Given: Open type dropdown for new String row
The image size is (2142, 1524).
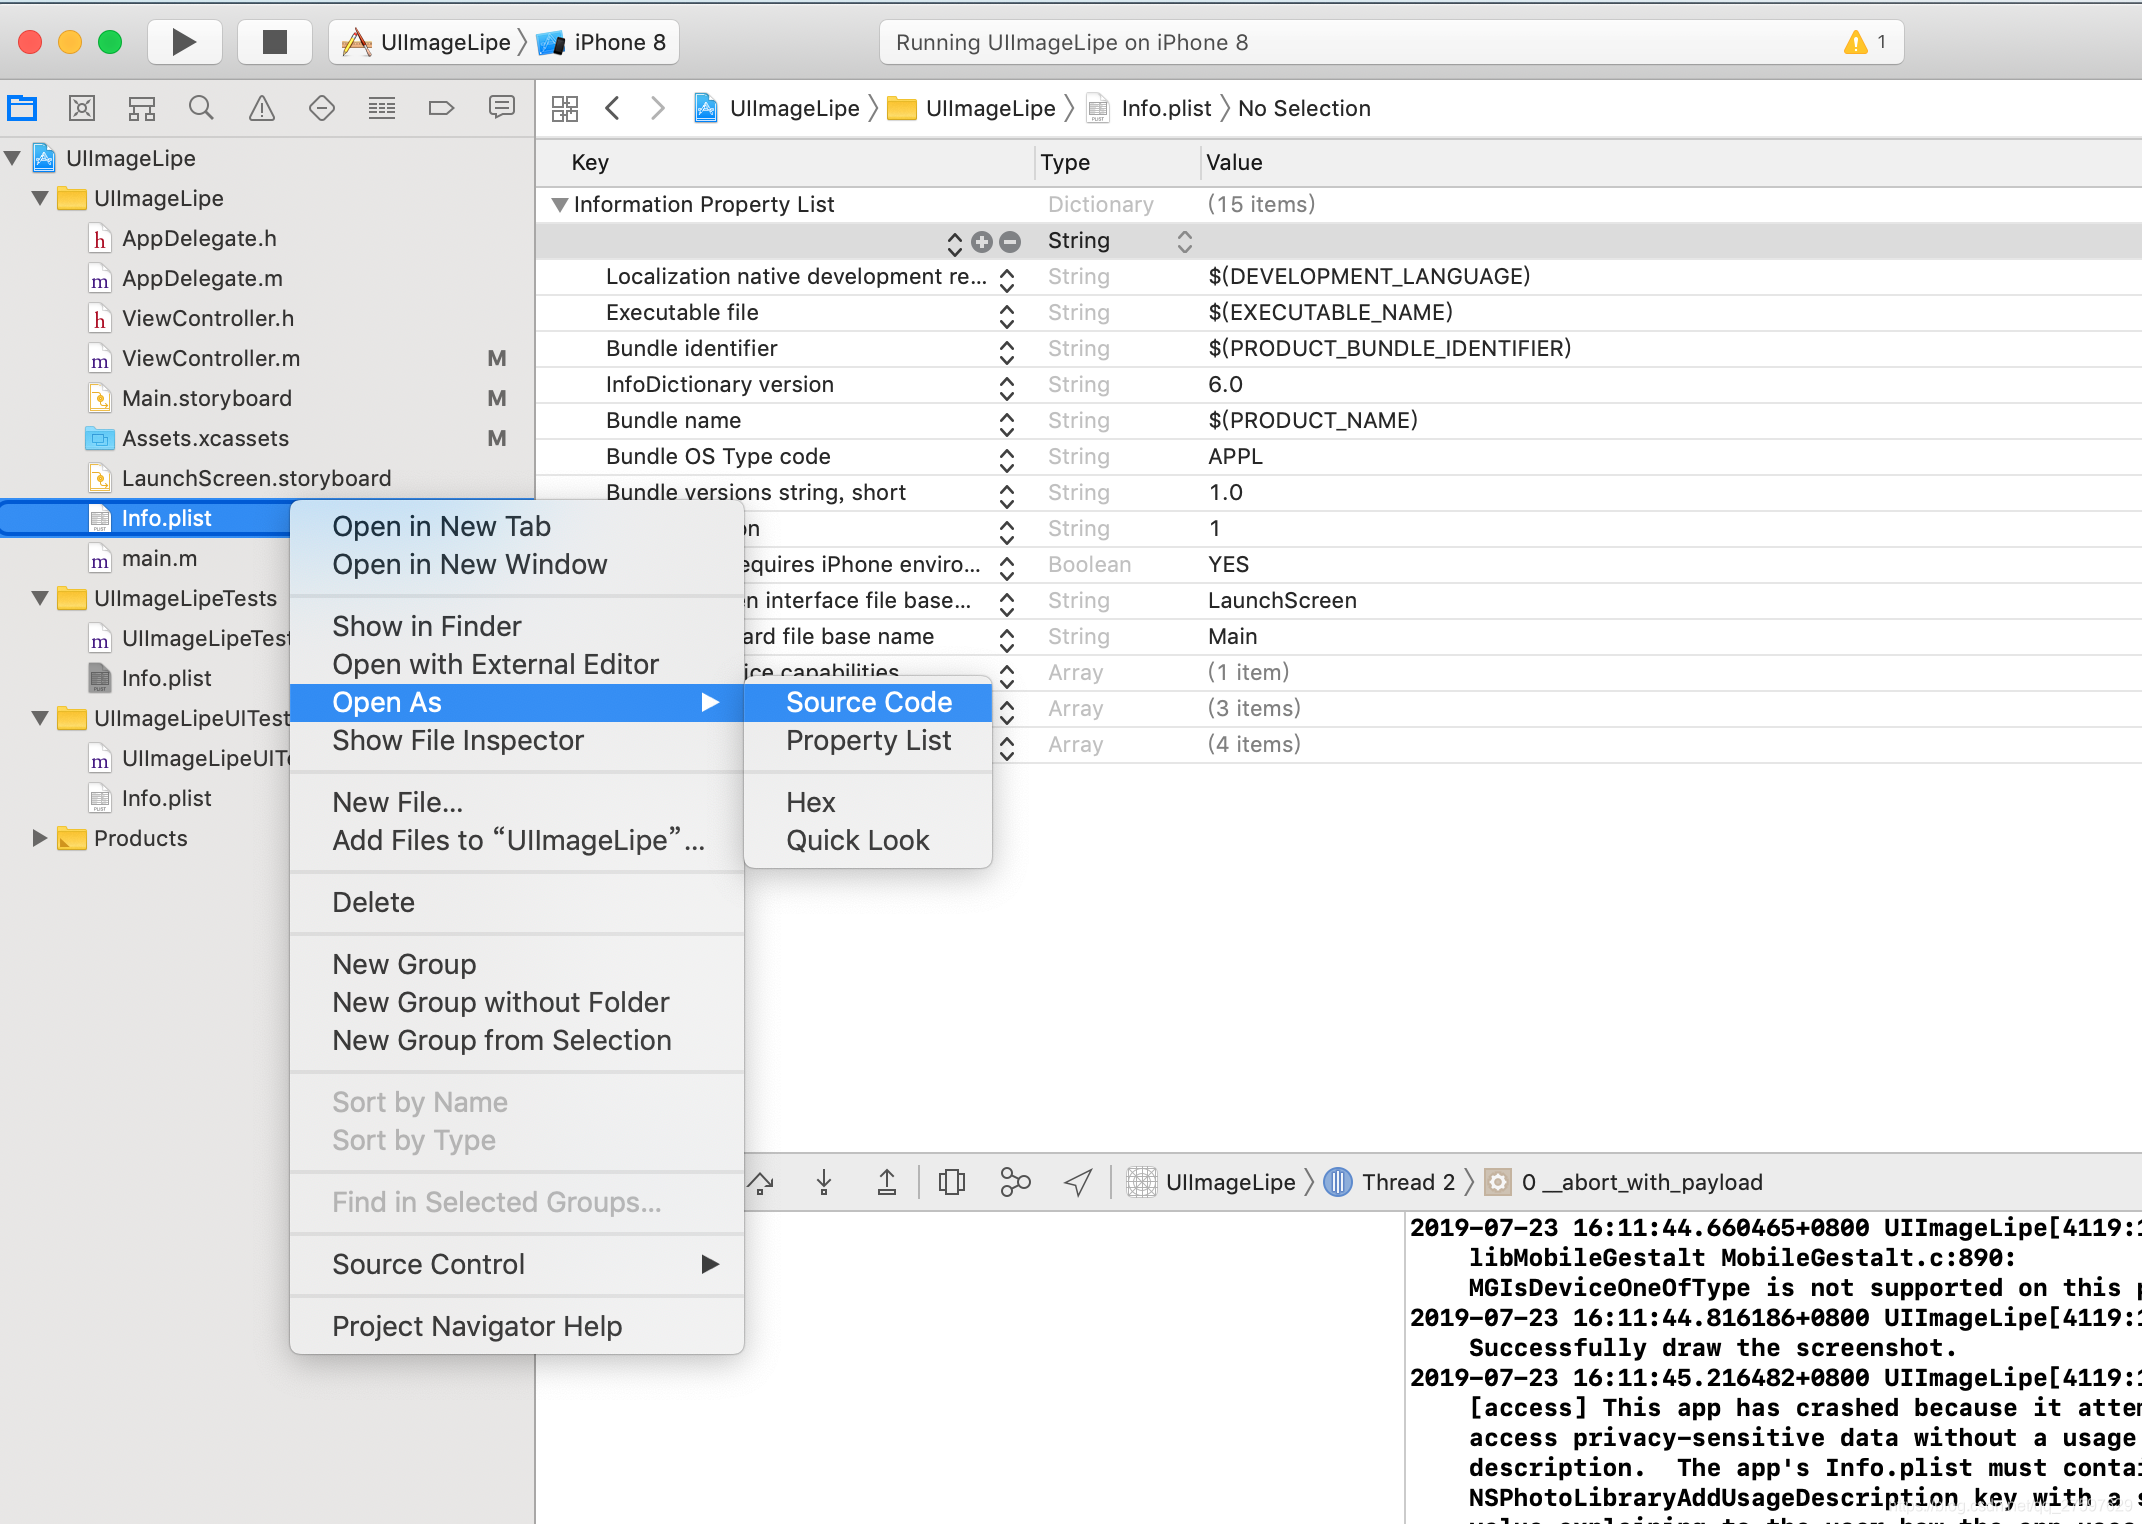Looking at the screenshot, I should tap(1184, 241).
